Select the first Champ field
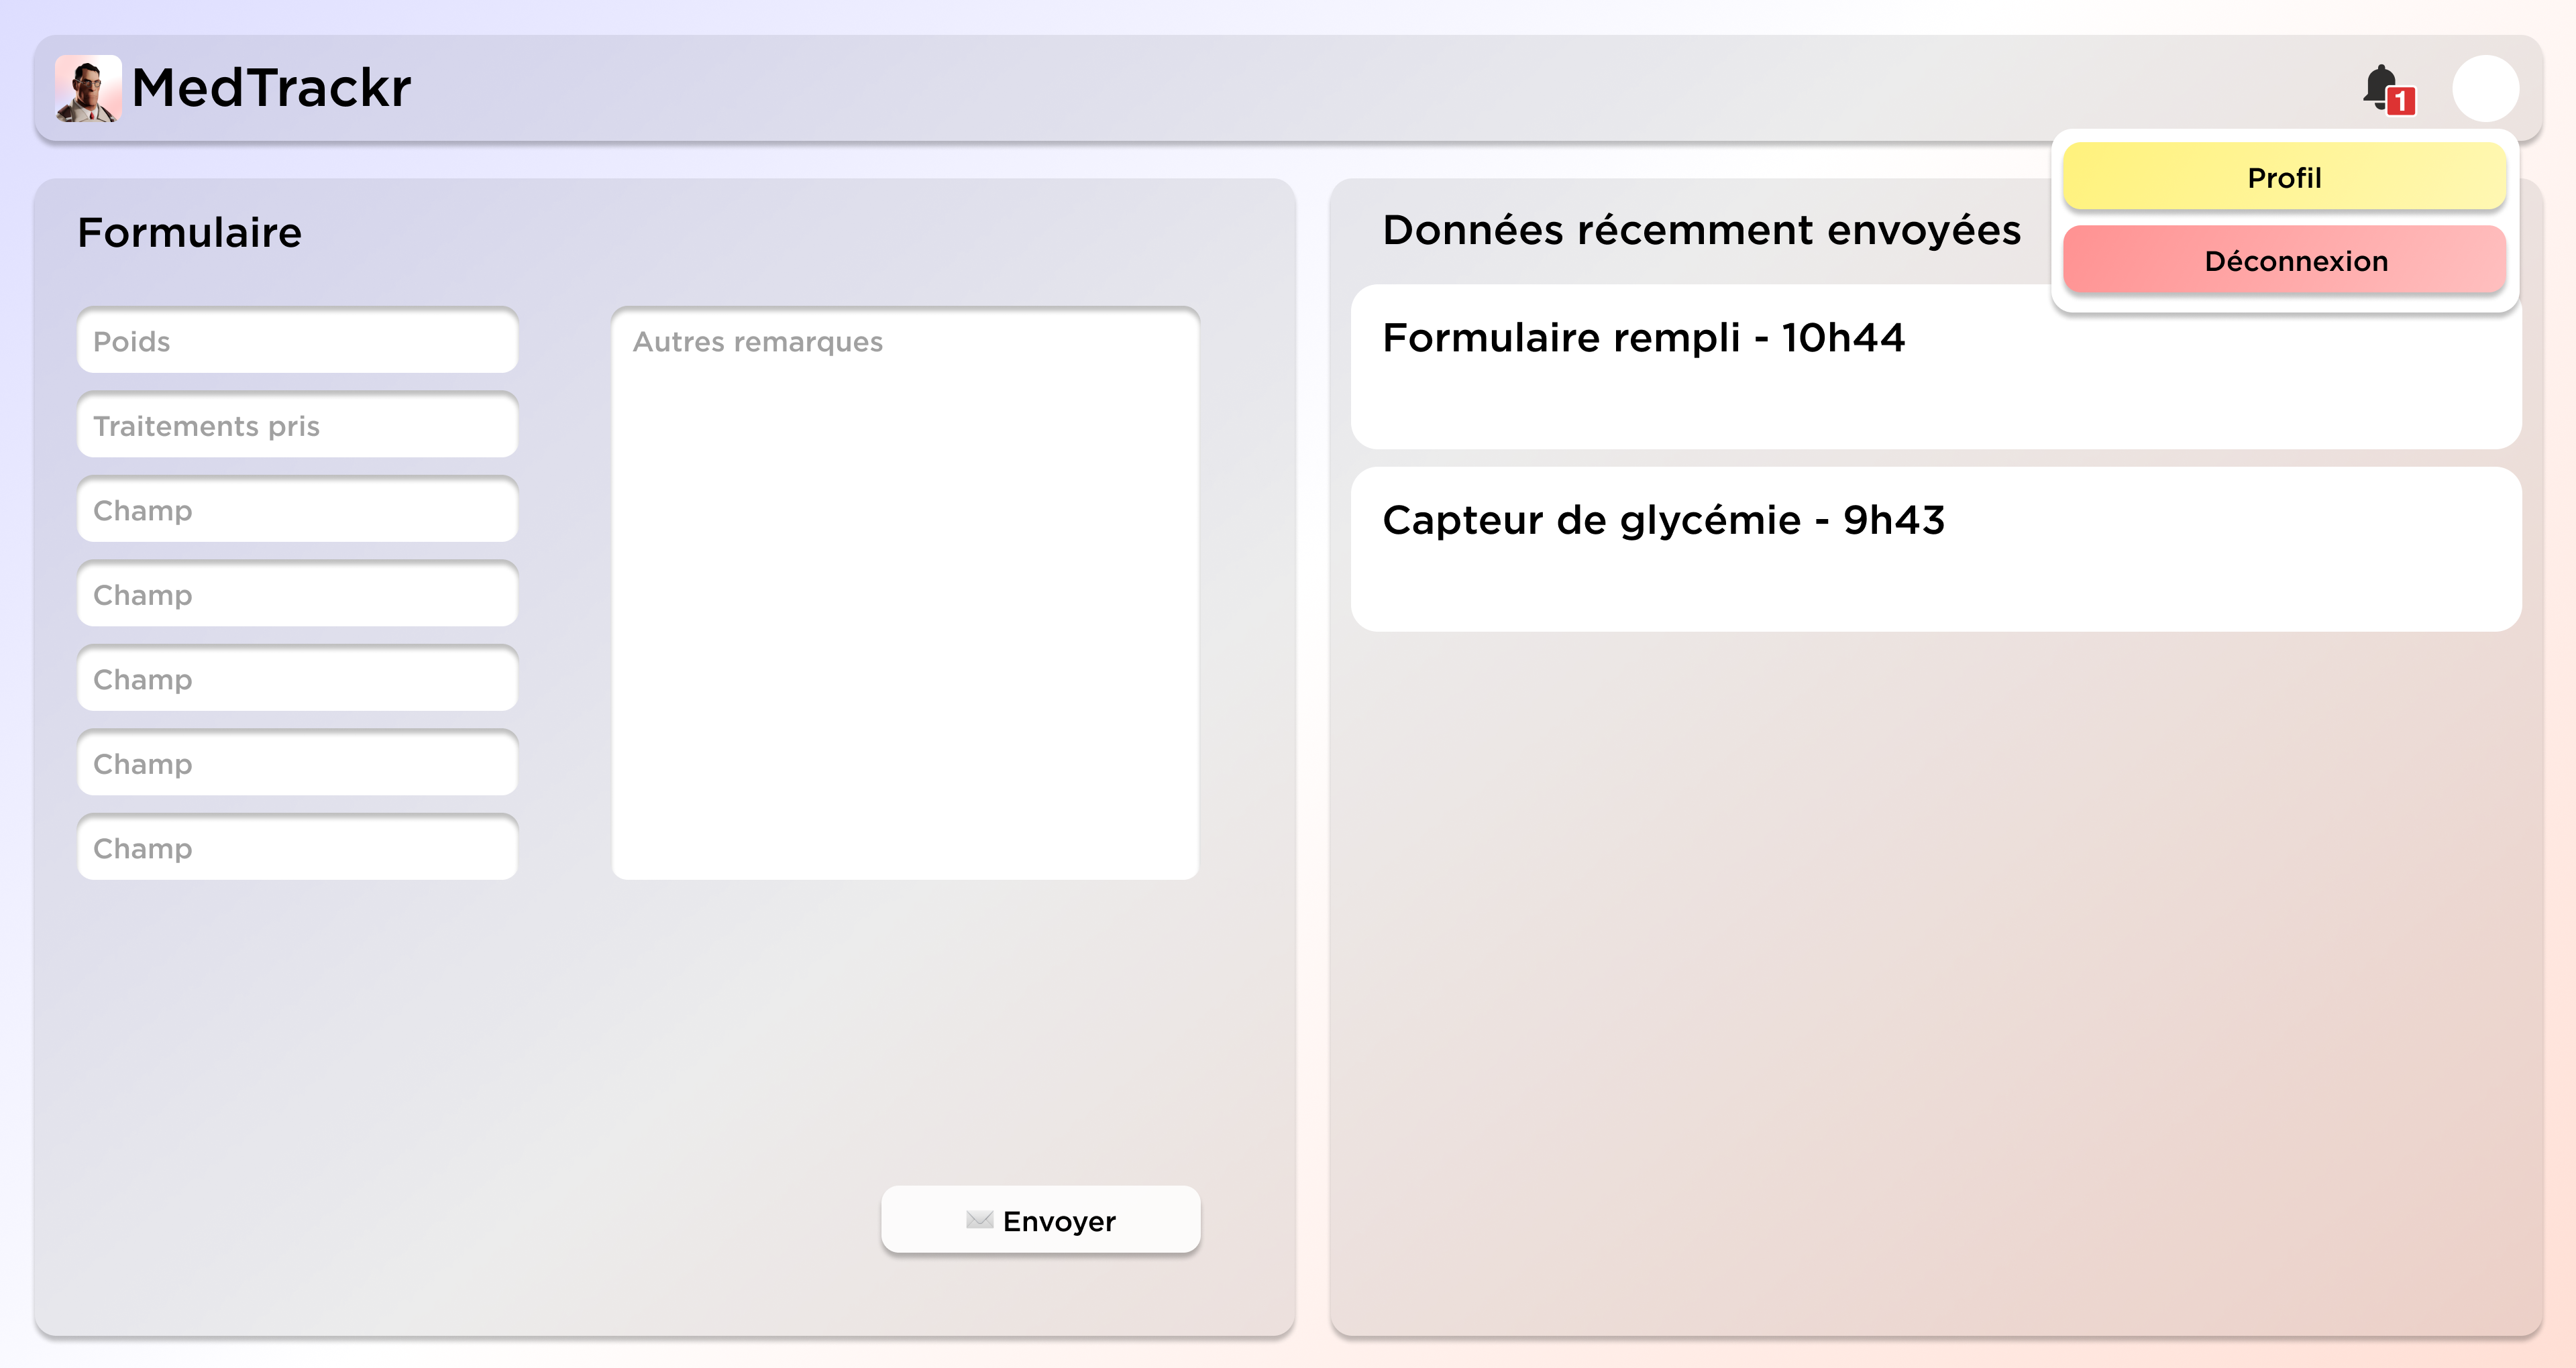2576x1368 pixels. (297, 510)
